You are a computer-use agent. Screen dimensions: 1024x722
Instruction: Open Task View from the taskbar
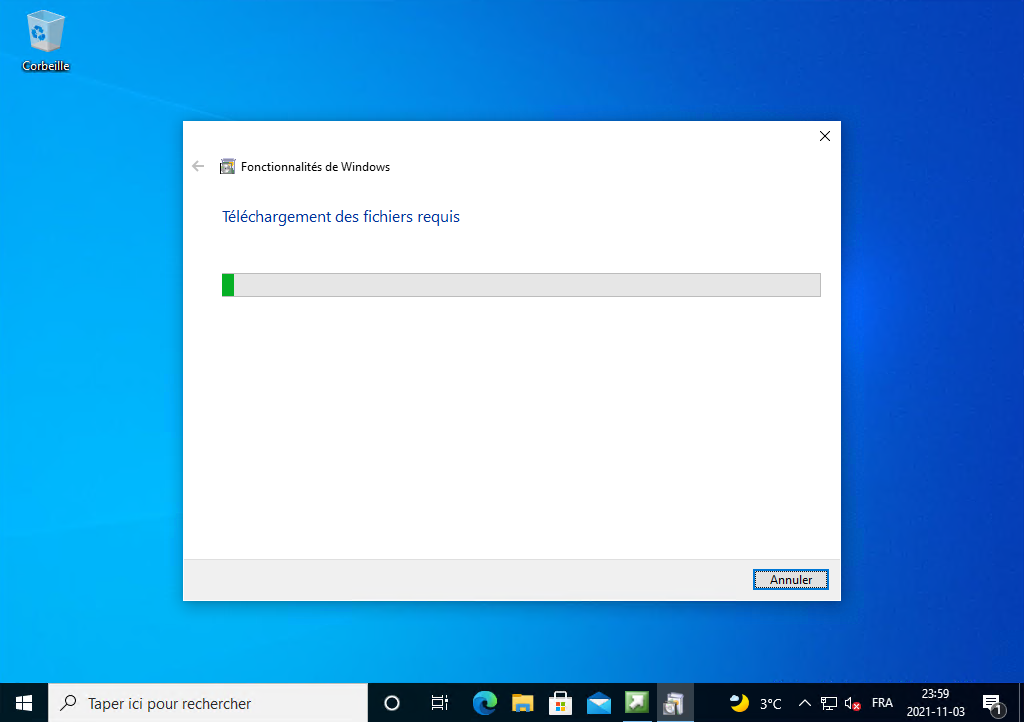click(x=439, y=703)
